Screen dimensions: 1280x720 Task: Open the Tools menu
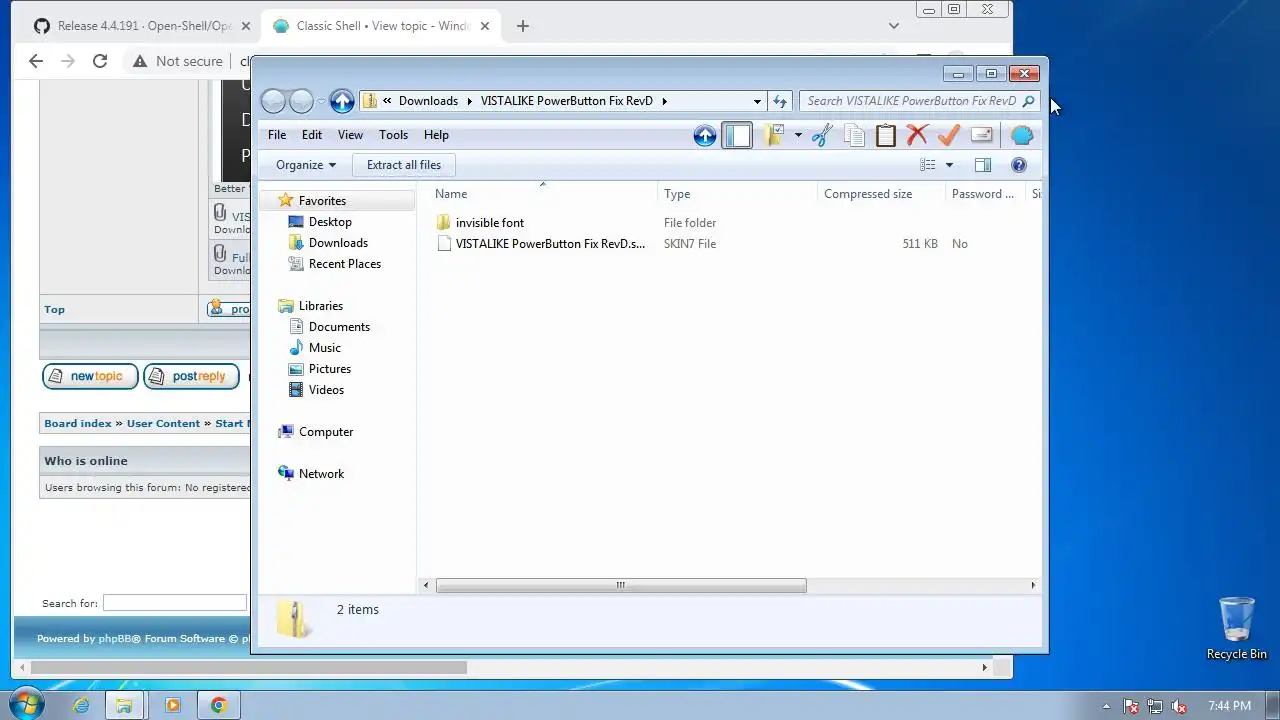393,135
